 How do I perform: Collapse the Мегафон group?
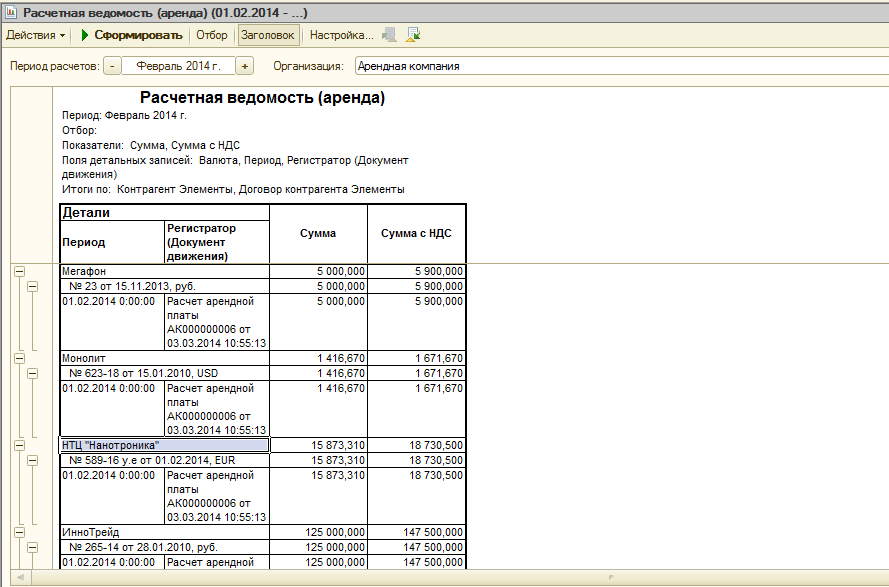pos(19,271)
